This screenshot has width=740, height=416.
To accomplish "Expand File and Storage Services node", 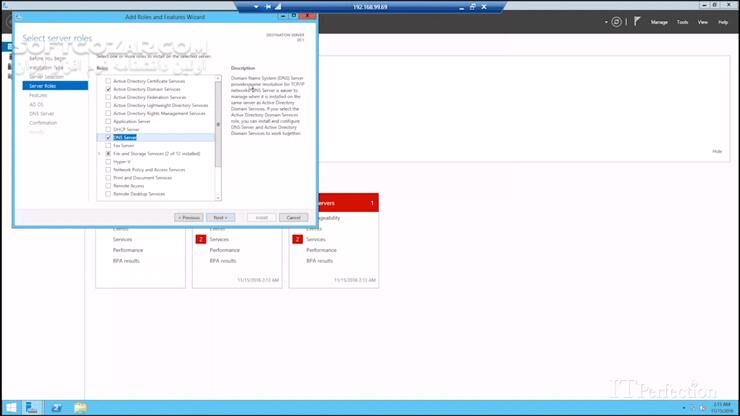I will tap(100, 153).
